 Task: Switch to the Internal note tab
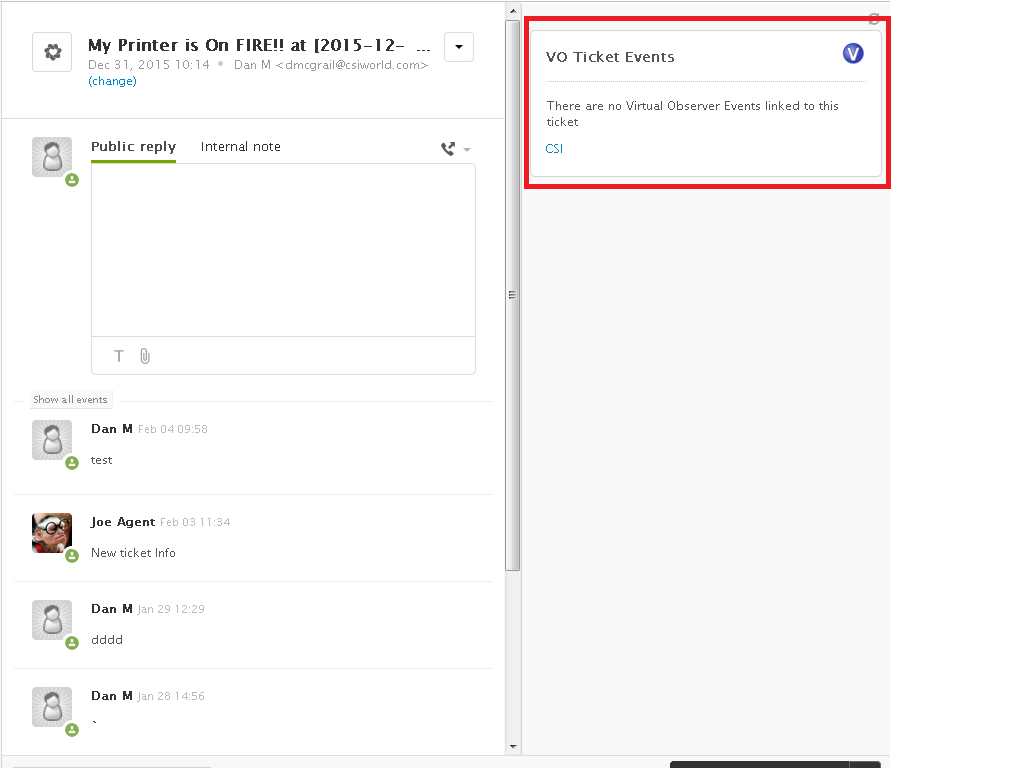(x=240, y=147)
